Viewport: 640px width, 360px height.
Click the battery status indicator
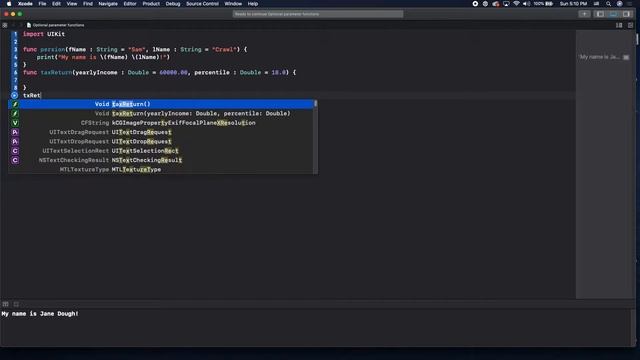point(543,4)
